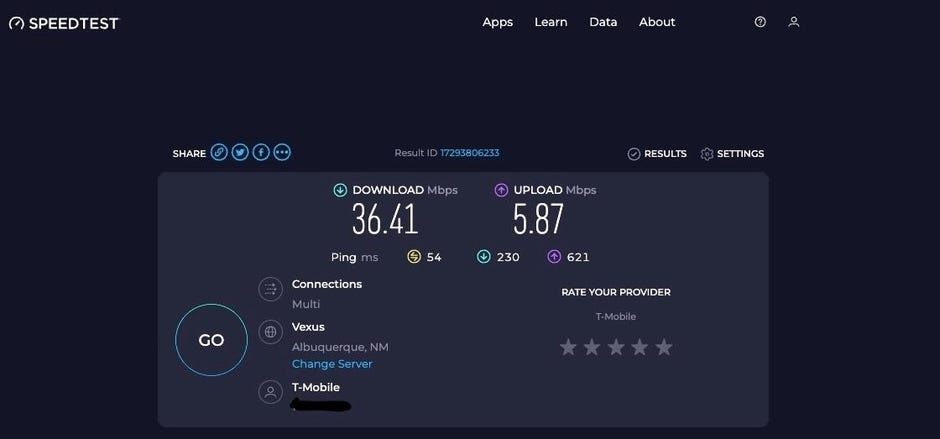This screenshot has height=439, width=940.
Task: Click the 36.41 download speed value
Action: point(385,219)
